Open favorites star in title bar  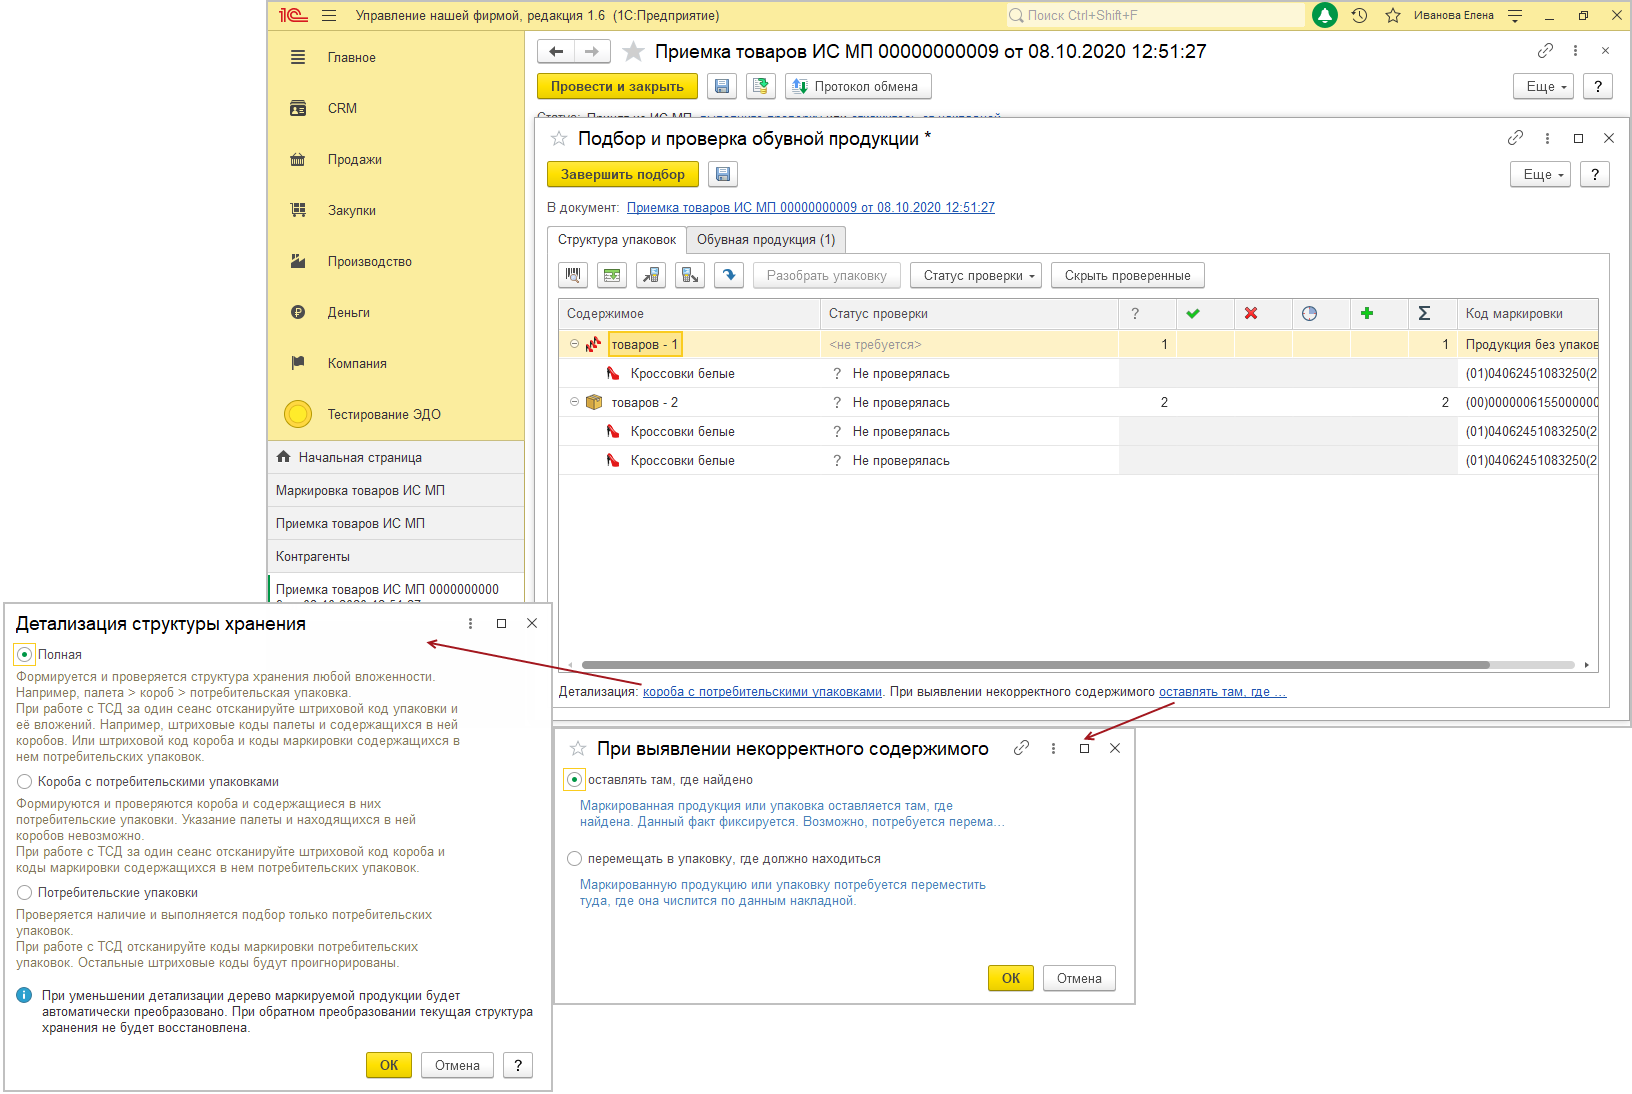[1393, 15]
